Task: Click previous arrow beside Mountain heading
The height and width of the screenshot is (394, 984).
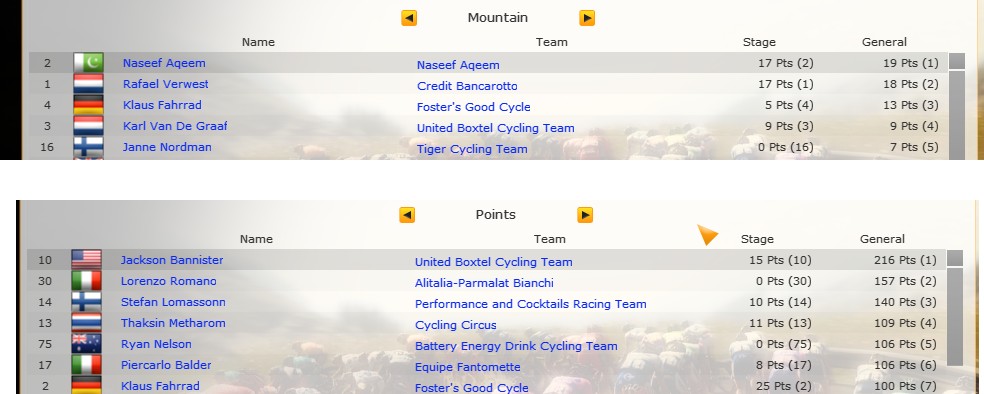Action: point(409,18)
